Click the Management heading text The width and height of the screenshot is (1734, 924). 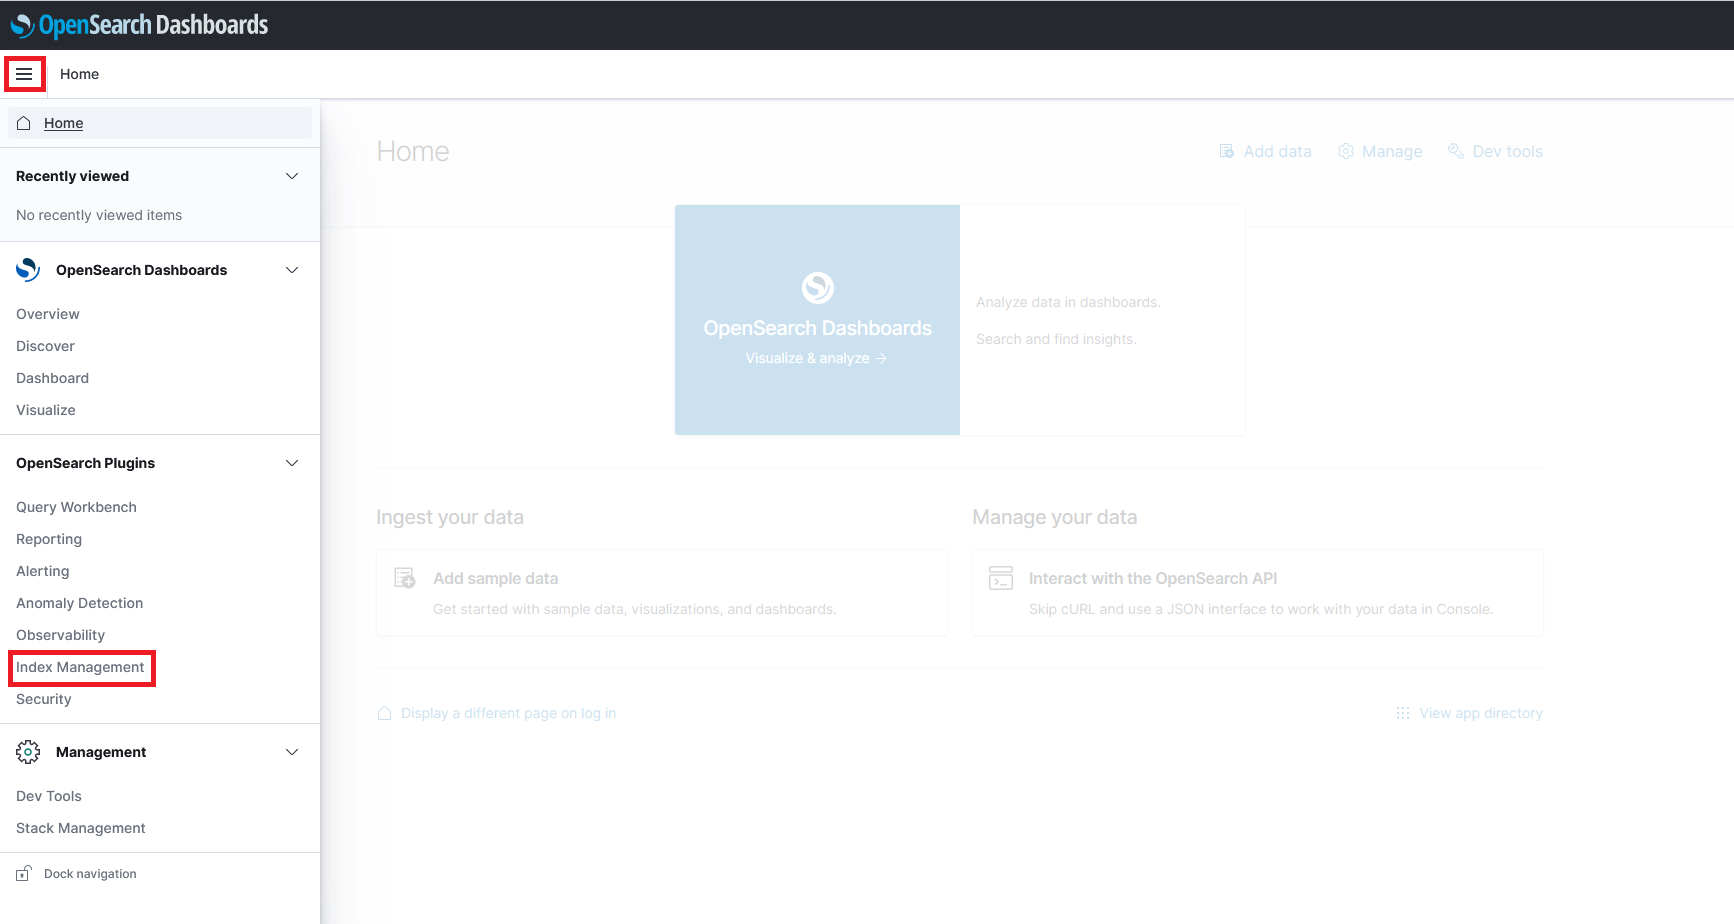point(101,752)
